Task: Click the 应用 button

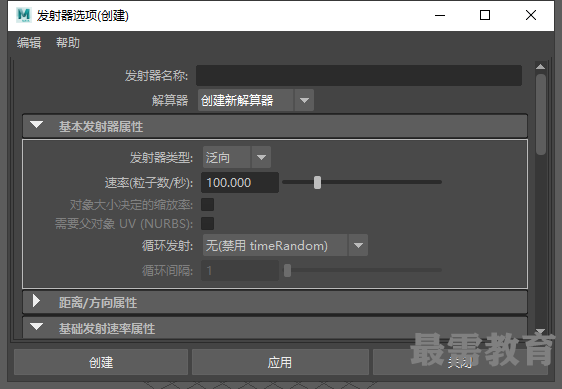Action: [x=280, y=362]
